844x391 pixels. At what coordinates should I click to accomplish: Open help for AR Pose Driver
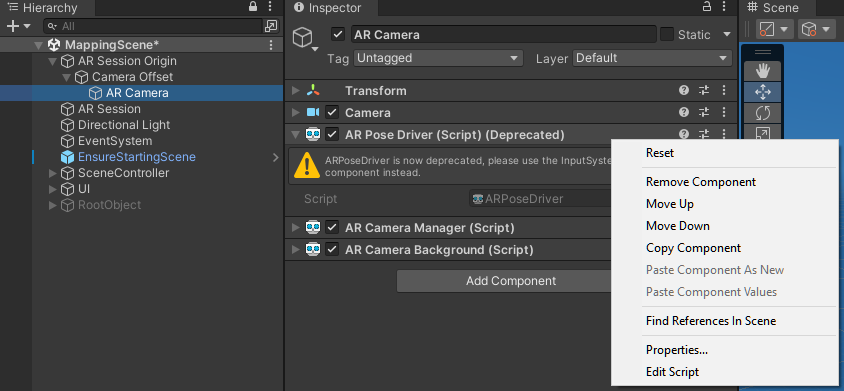pyautogui.click(x=684, y=135)
